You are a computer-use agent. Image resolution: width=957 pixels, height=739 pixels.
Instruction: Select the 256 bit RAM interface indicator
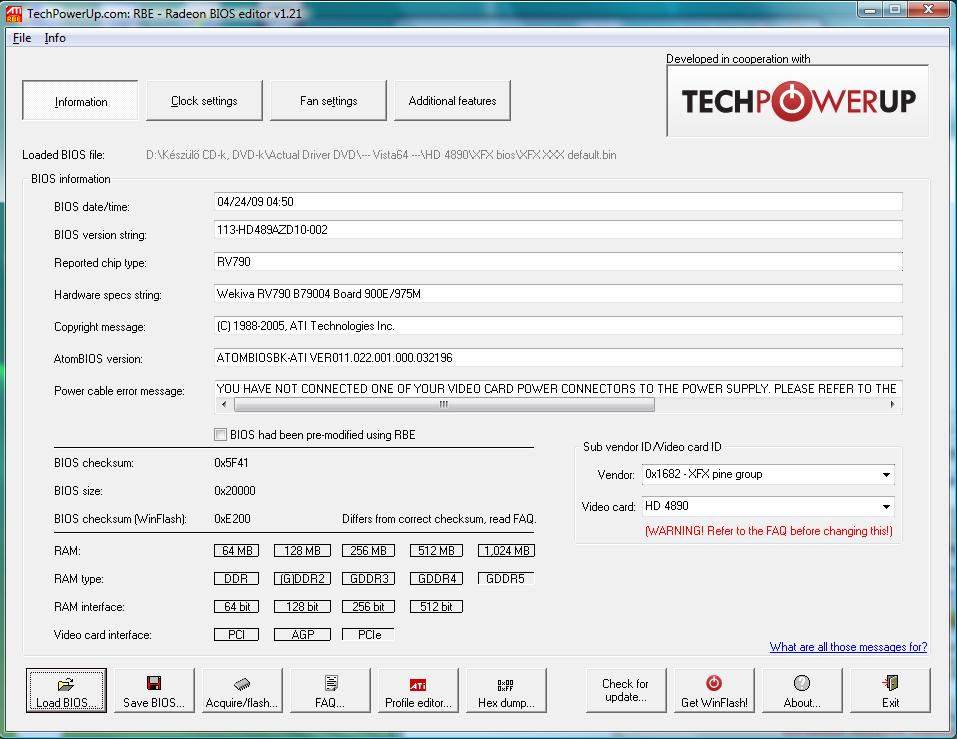(368, 607)
